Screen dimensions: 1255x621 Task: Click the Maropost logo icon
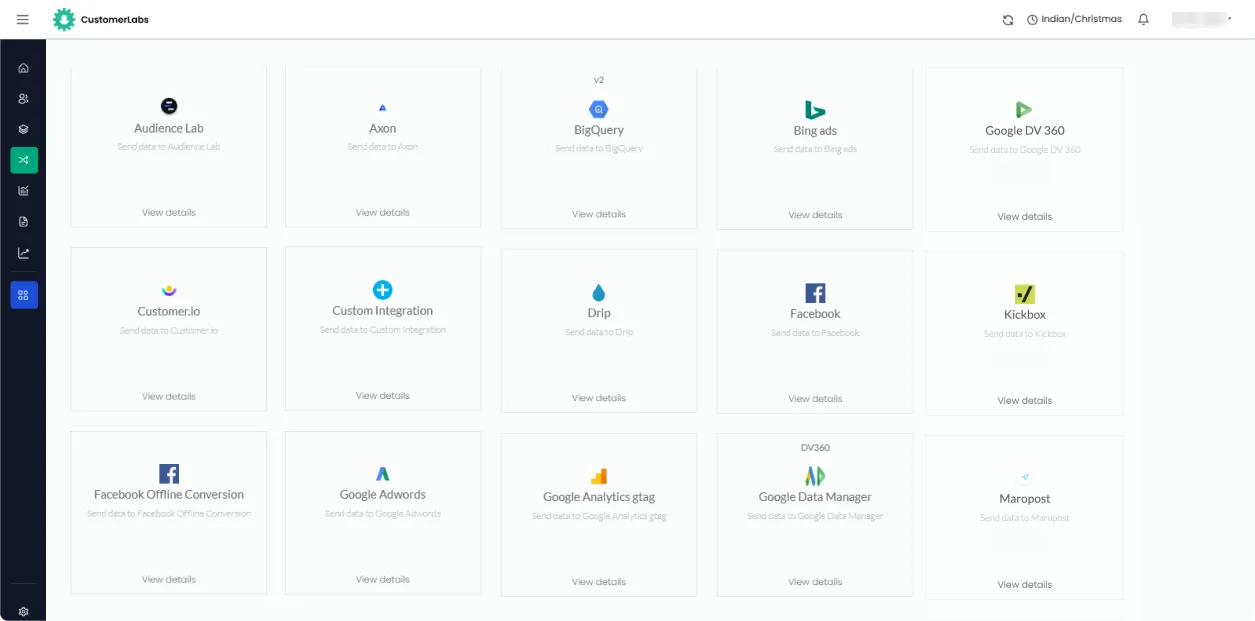1025,478
